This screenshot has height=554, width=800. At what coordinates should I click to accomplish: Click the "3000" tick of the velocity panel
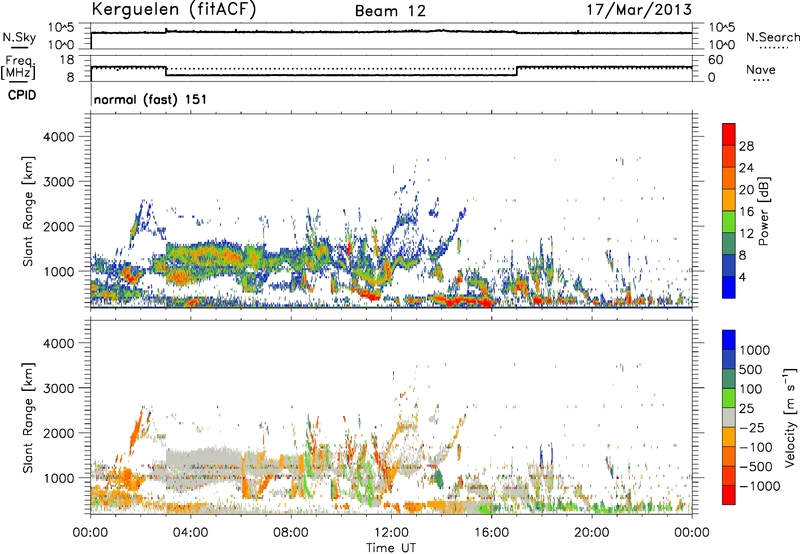coord(59,388)
